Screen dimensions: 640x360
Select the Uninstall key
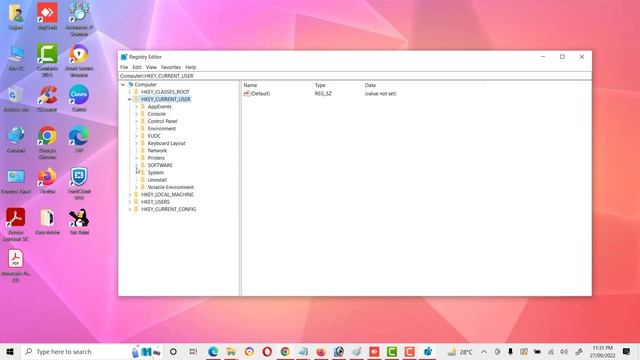(157, 180)
